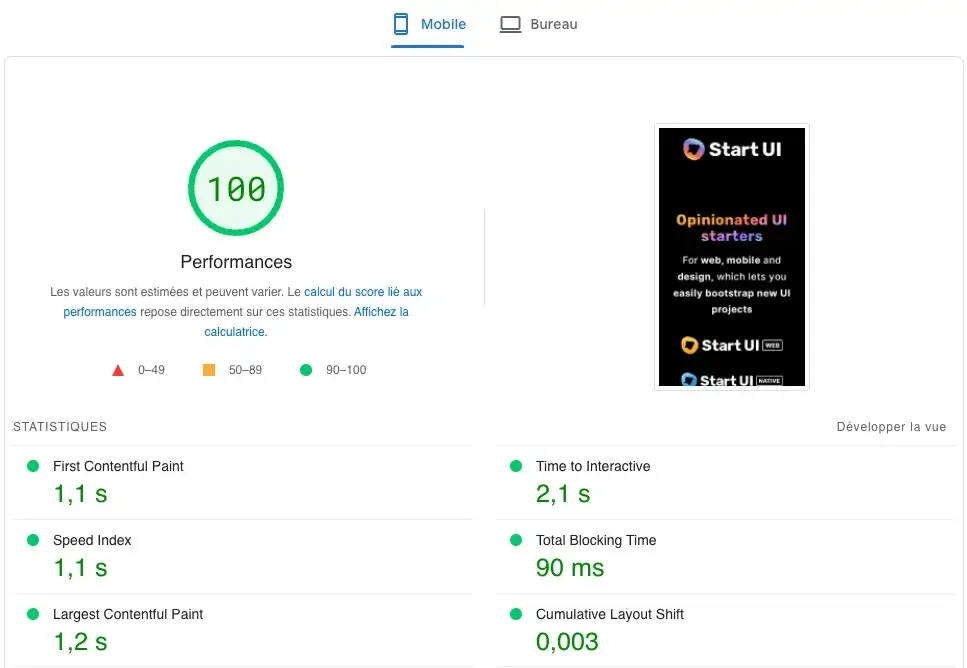The image size is (967, 668).
Task: Click the red triangle 0–49 legend icon
Action: [118, 369]
